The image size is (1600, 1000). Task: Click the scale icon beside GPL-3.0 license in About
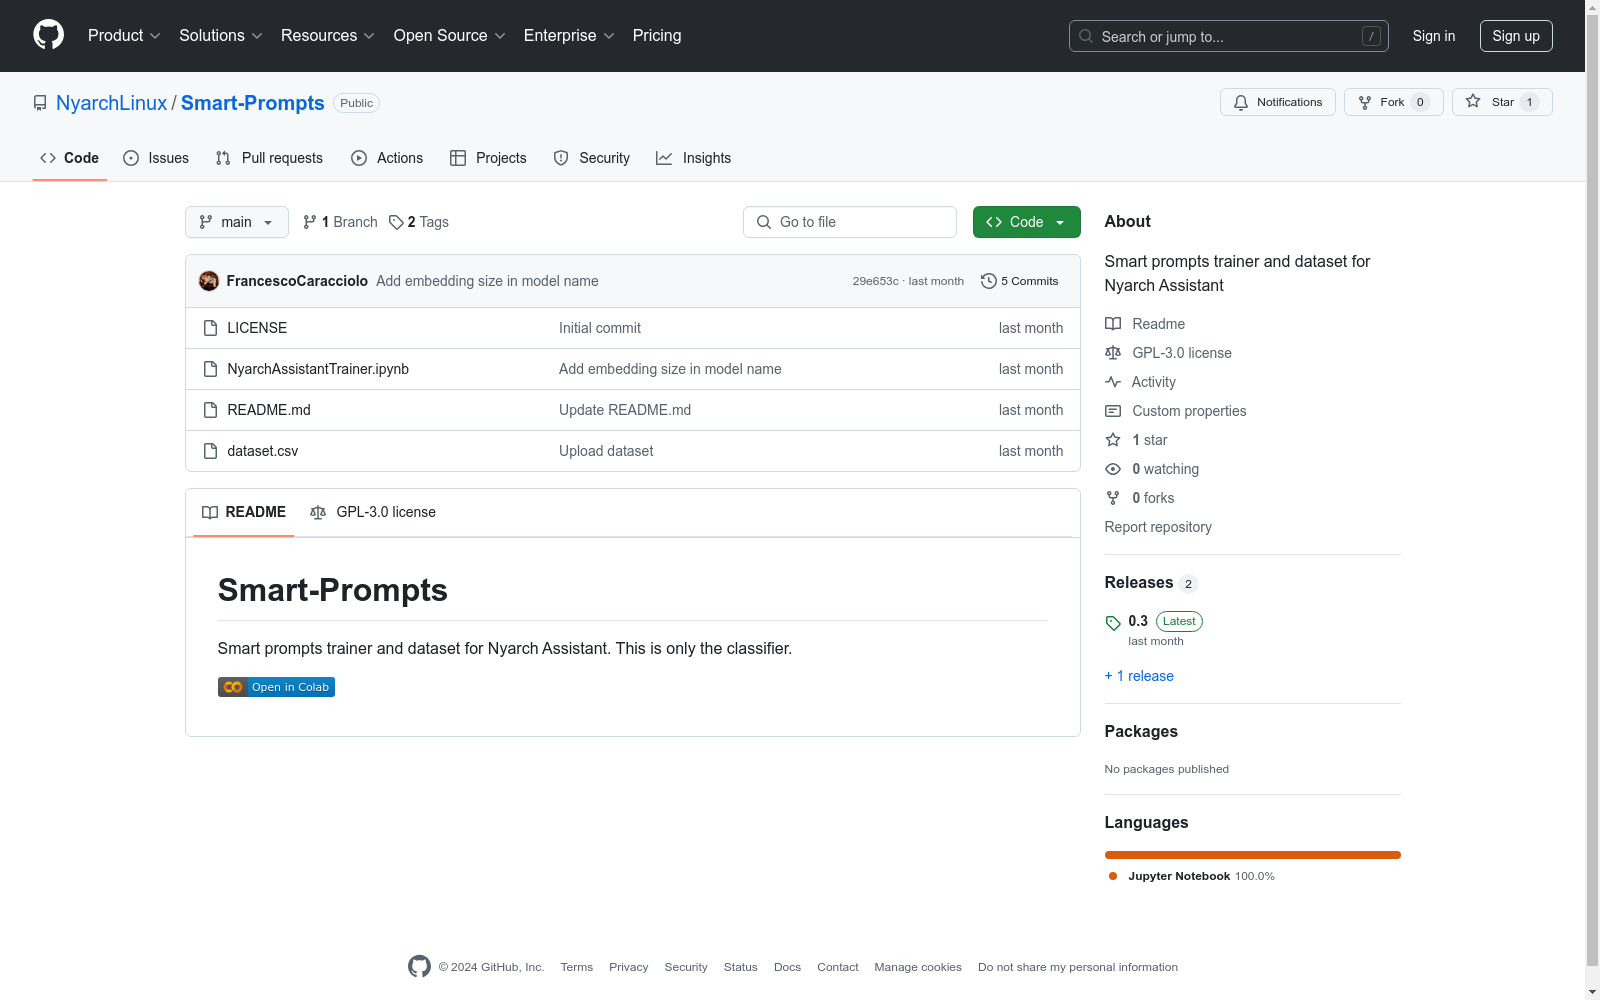[x=1113, y=353]
